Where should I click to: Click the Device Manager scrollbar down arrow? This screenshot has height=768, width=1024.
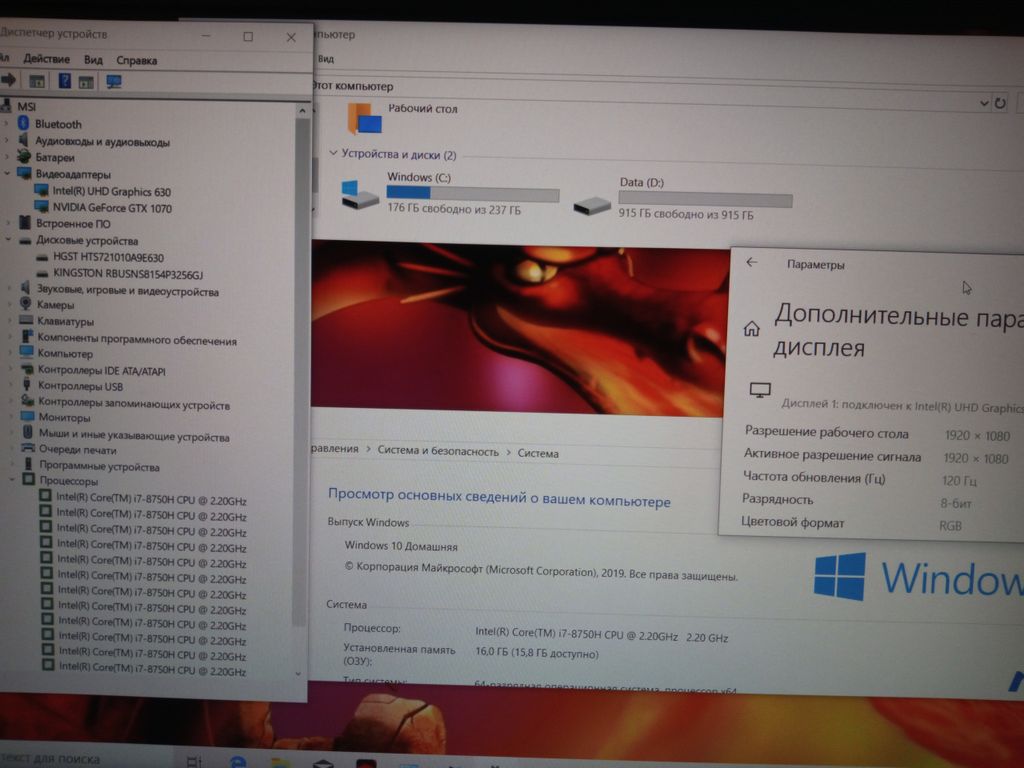(298, 673)
